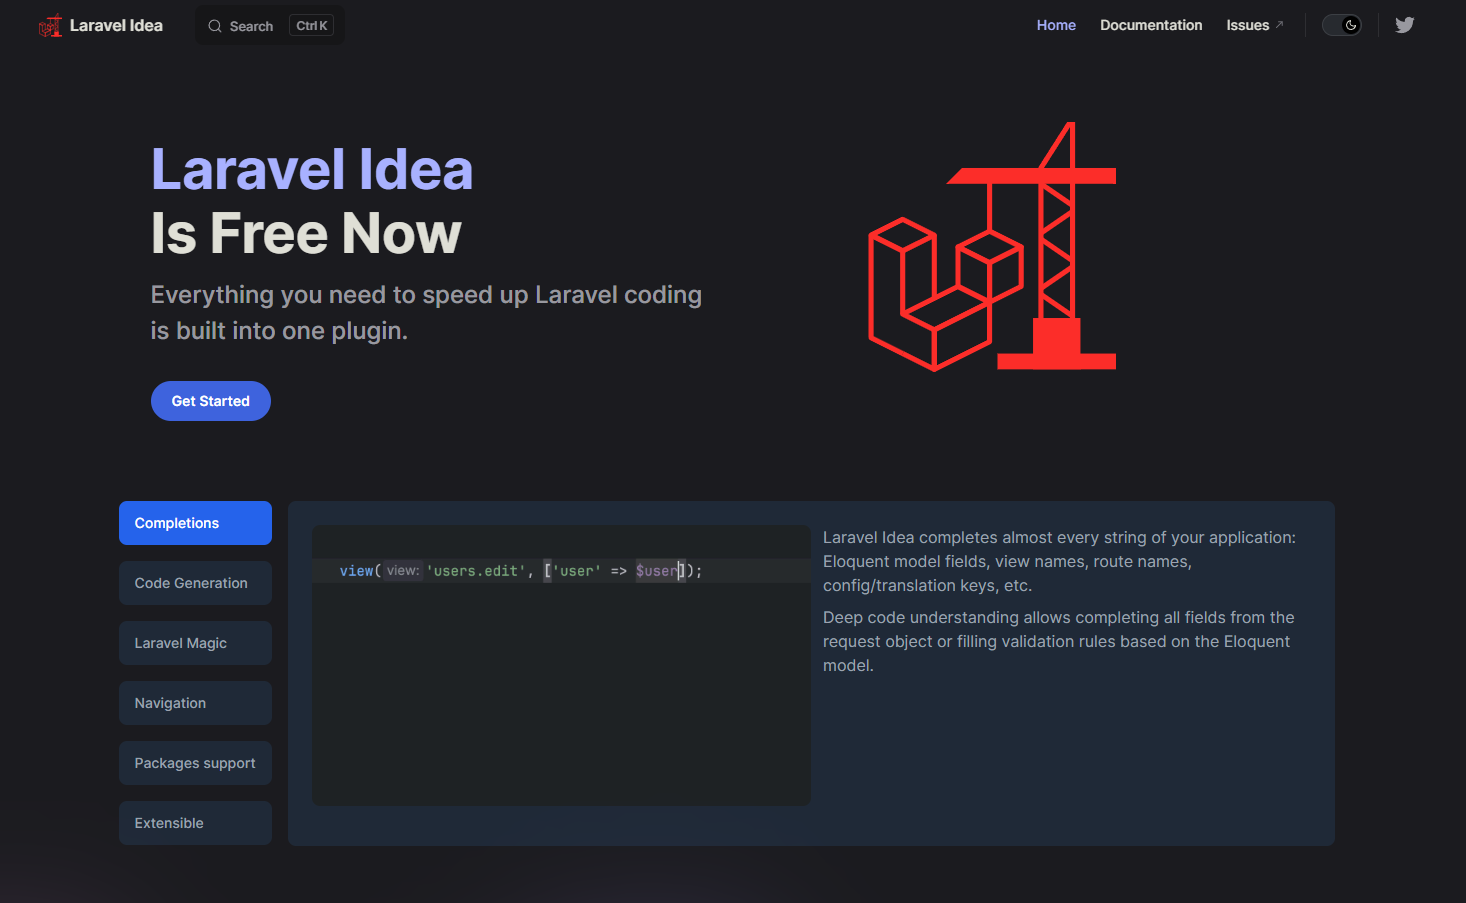Open the Laravel Magic tab

195,643
